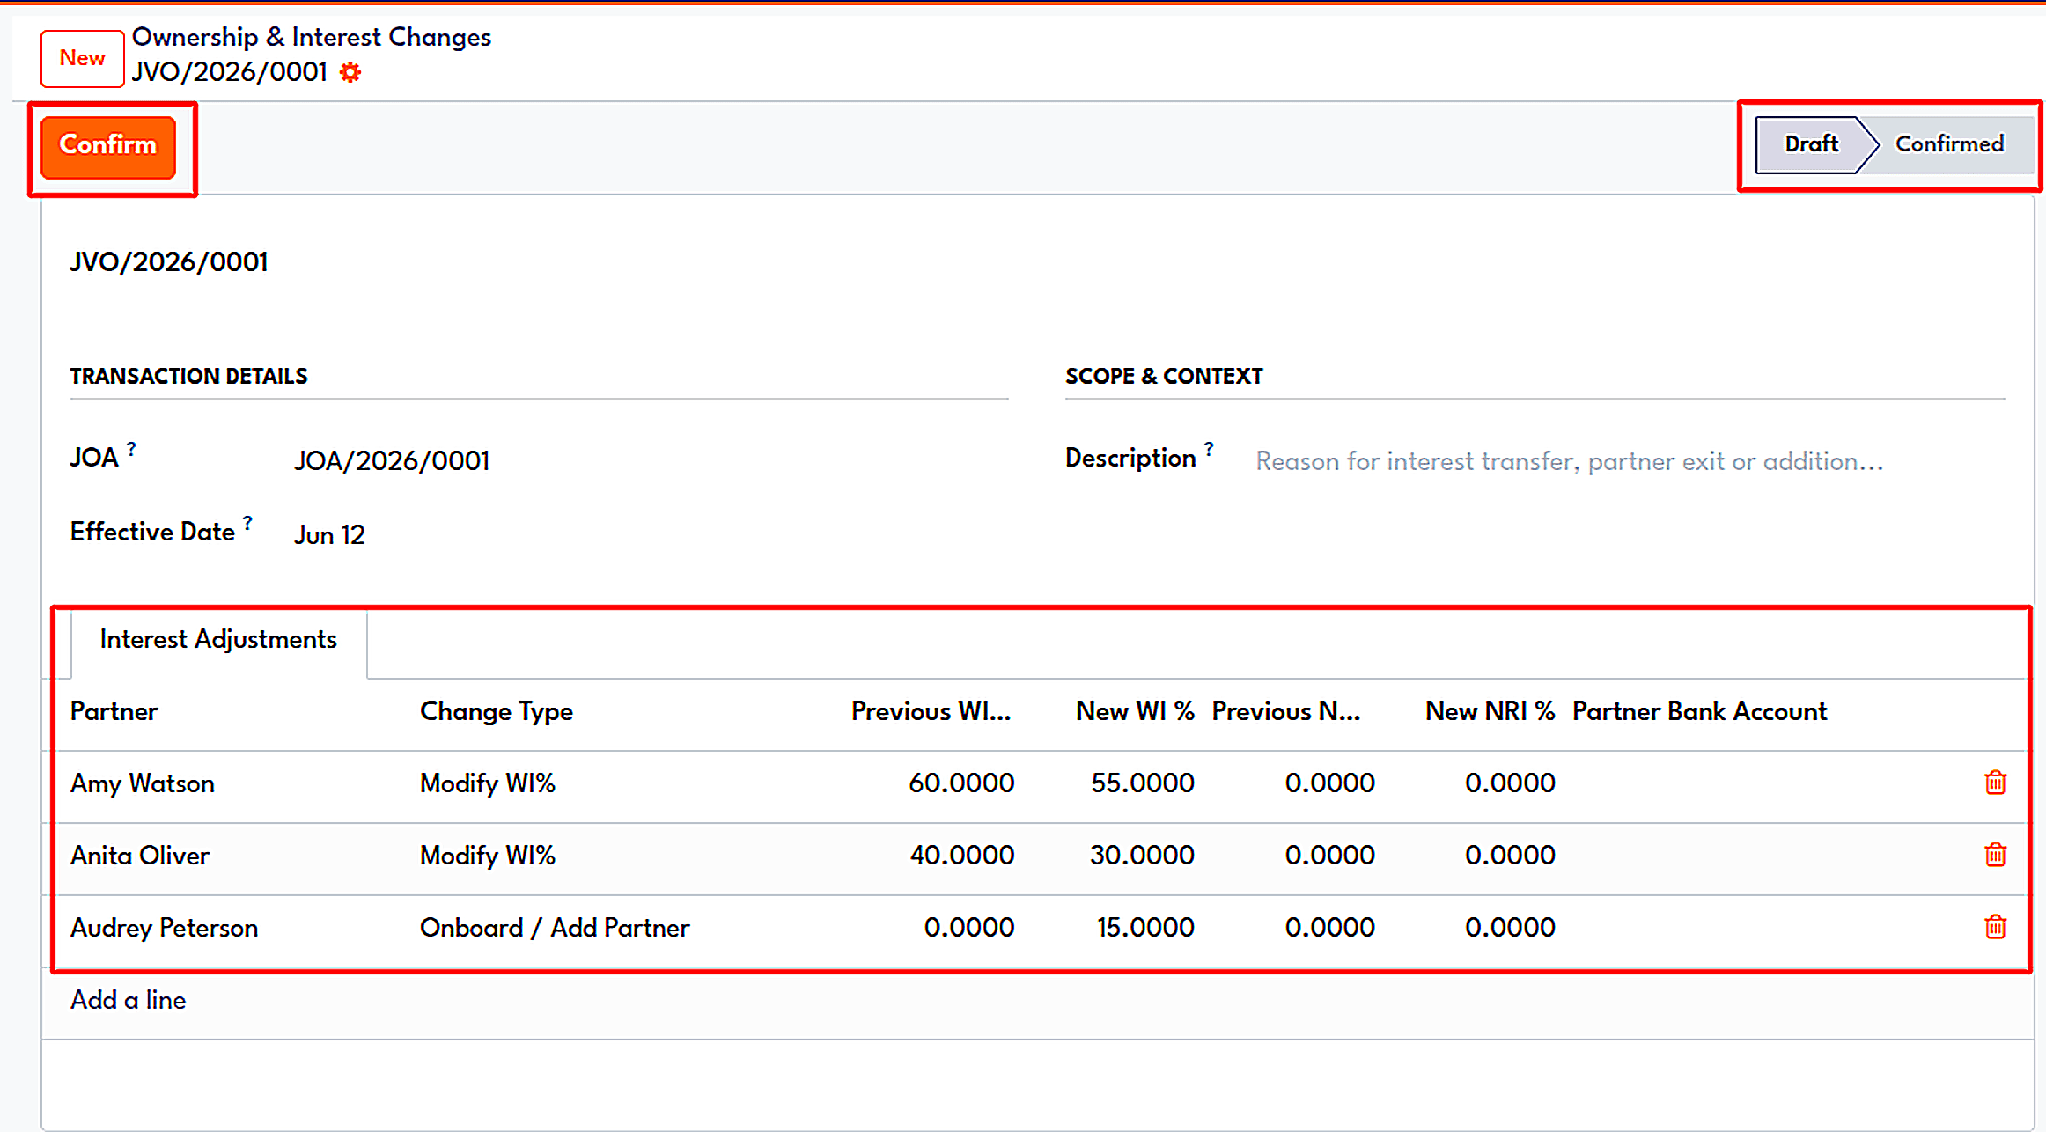The image size is (2046, 1132).
Task: Edit Amy Watson's New WI % value
Action: click(1142, 783)
